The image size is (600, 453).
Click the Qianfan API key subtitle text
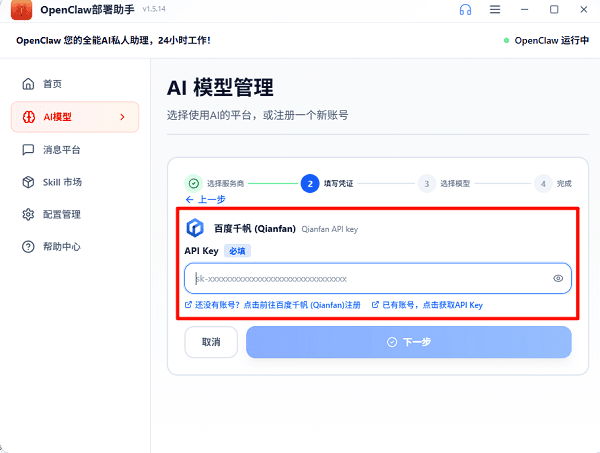(329, 229)
